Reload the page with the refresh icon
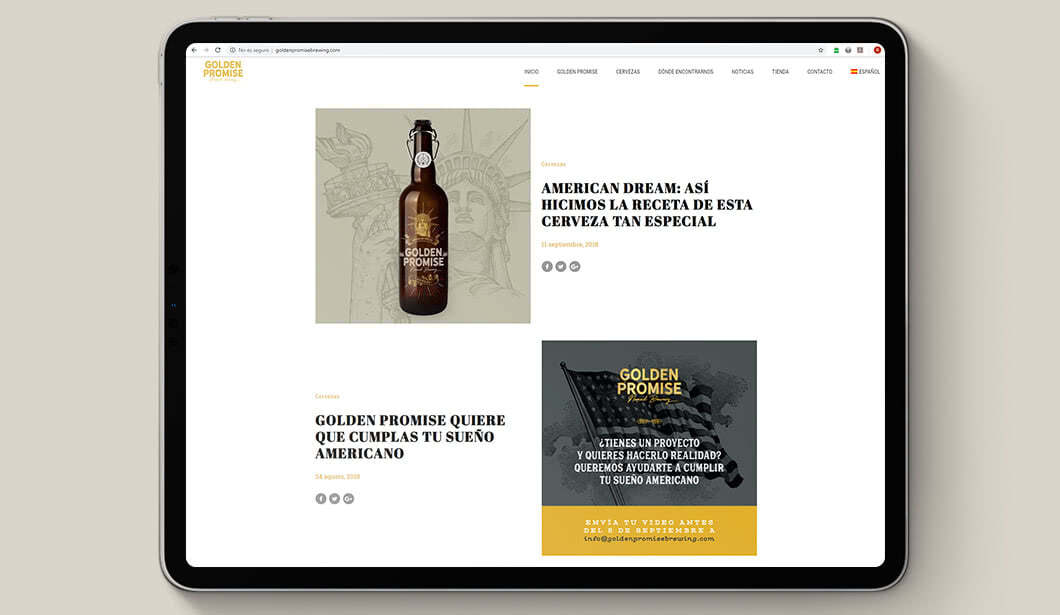 click(x=218, y=50)
